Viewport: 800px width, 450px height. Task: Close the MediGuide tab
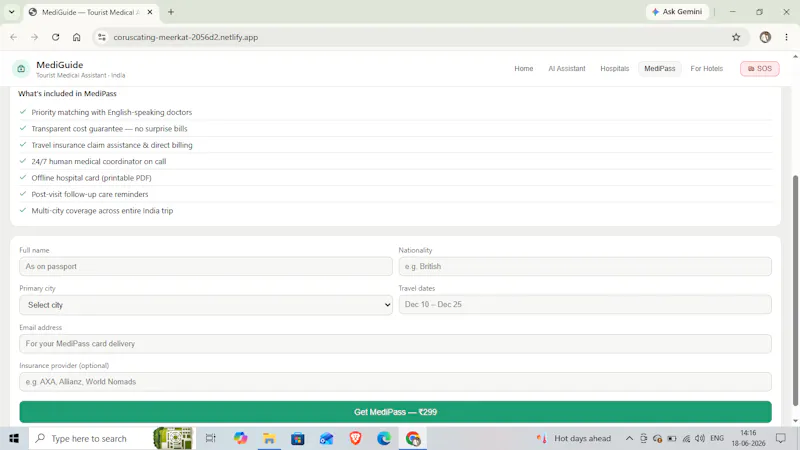click(149, 12)
